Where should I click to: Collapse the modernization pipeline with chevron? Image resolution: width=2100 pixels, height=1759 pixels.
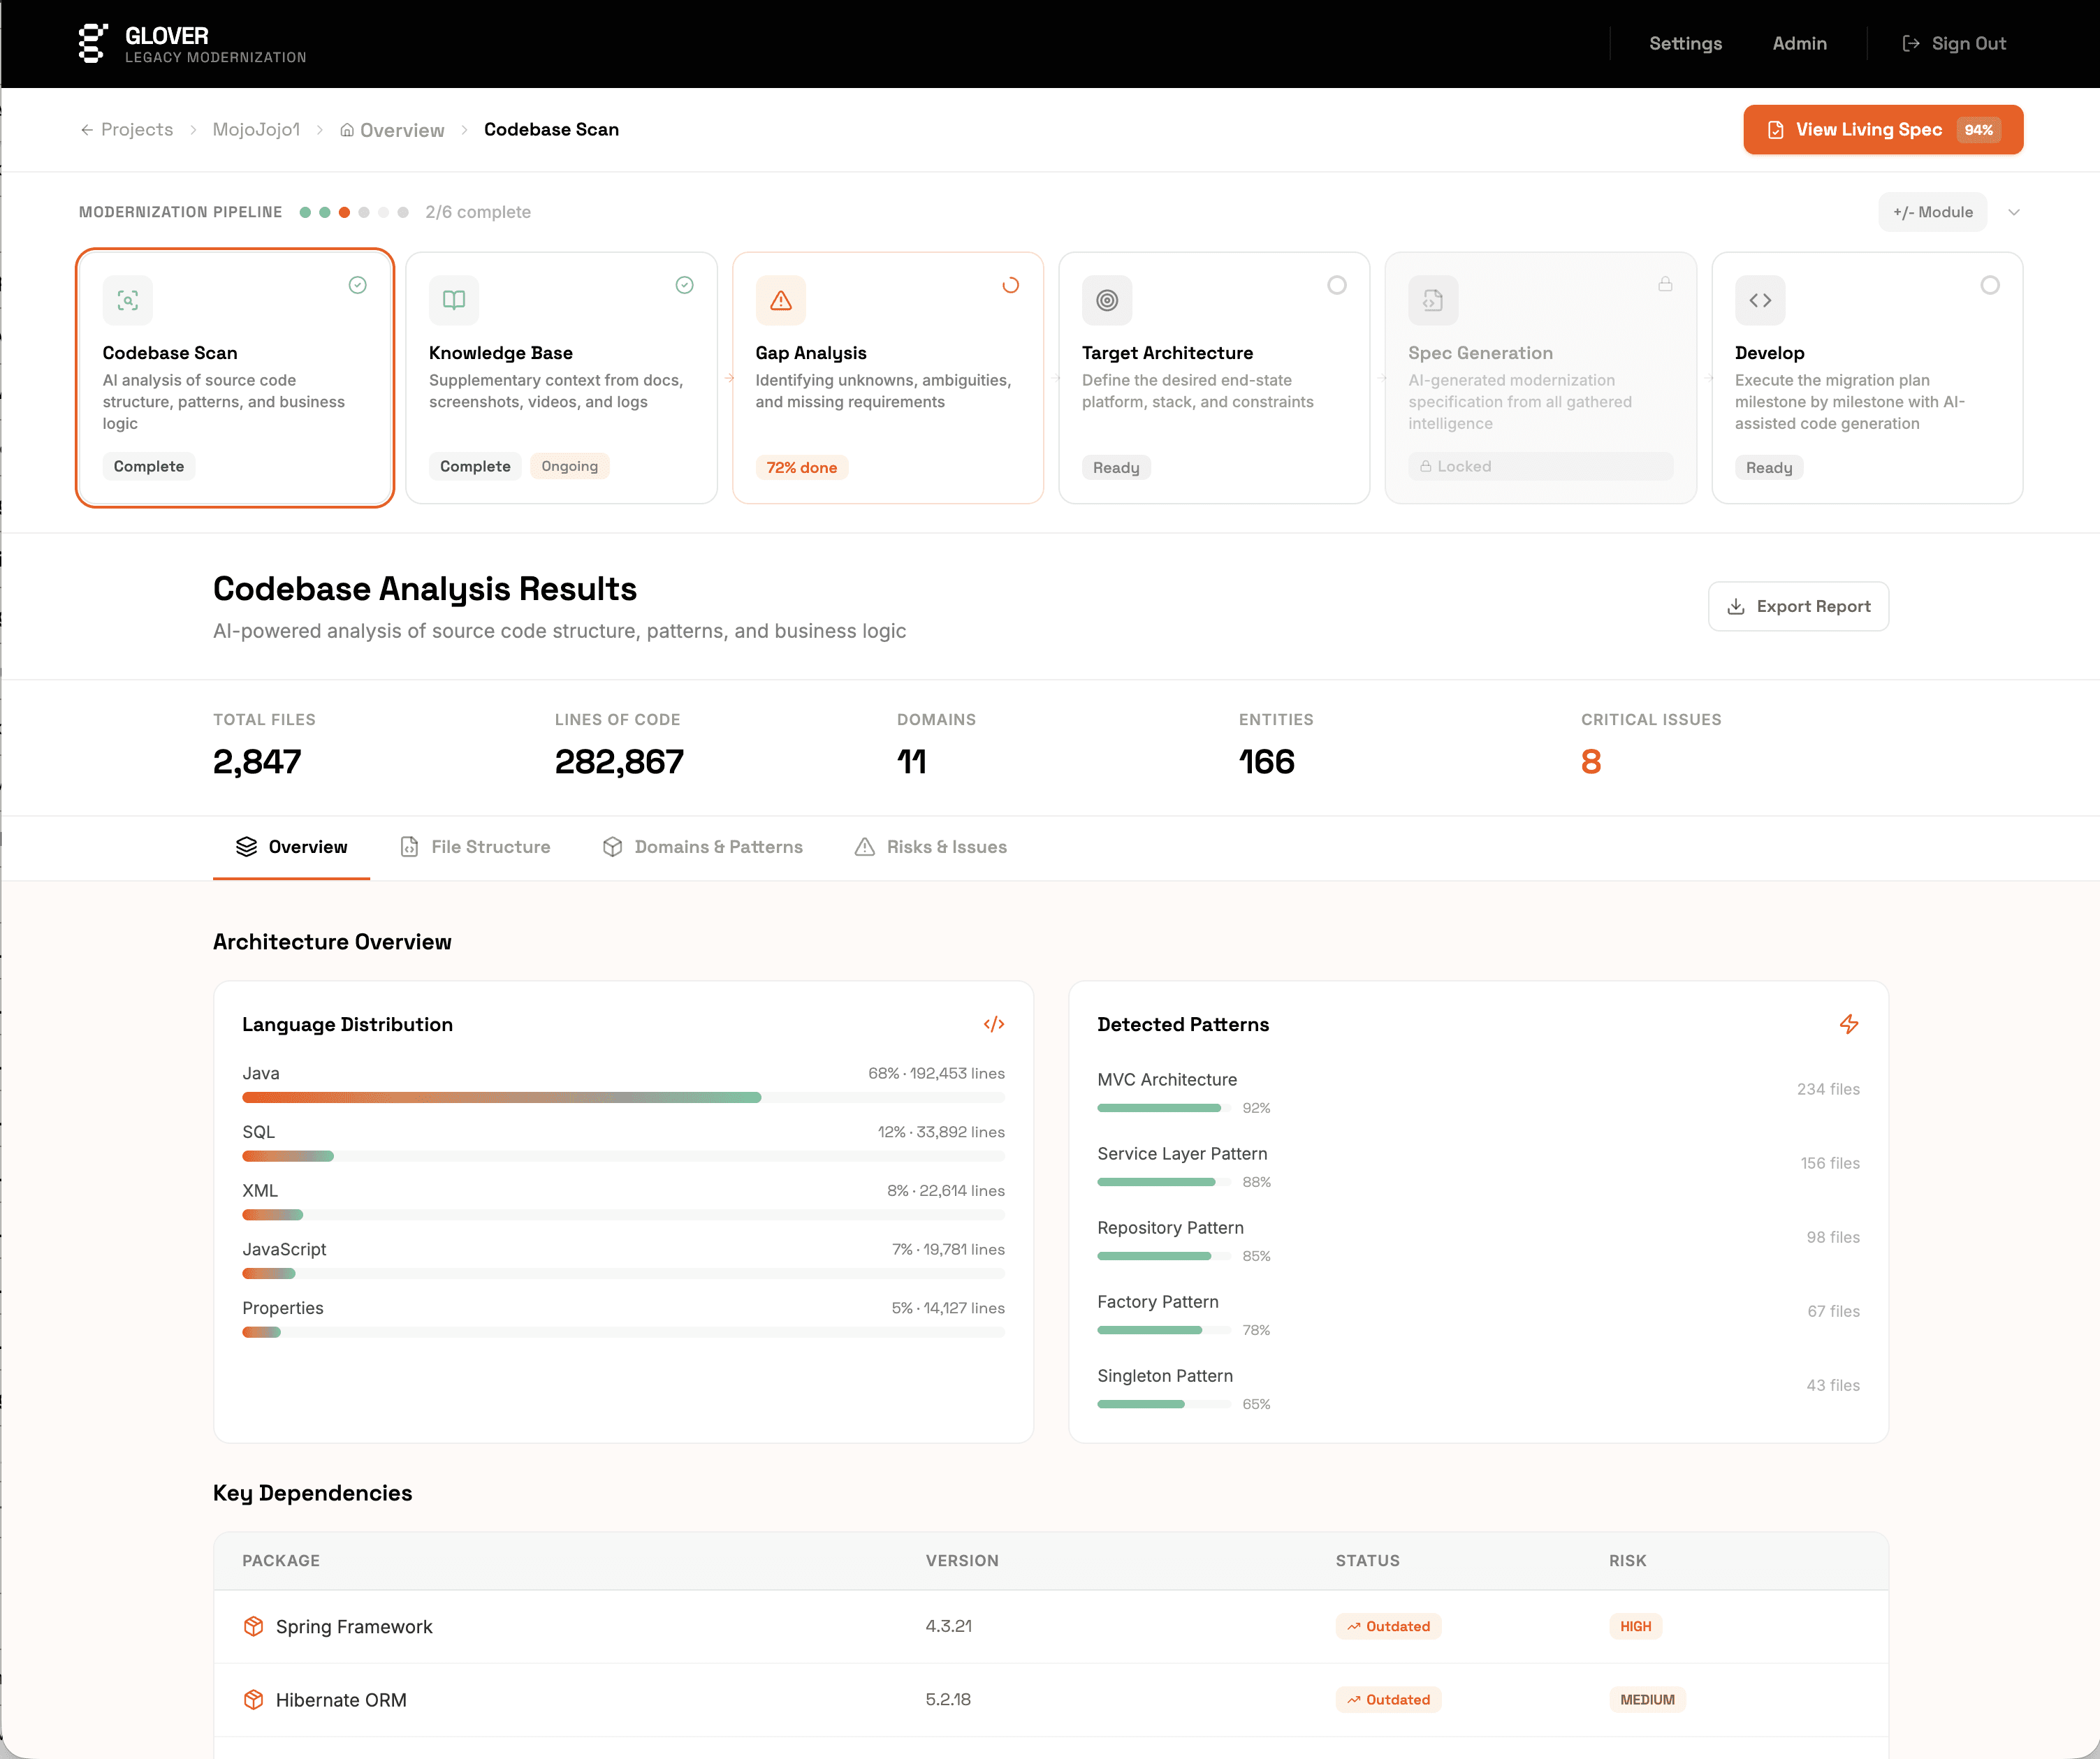coord(2014,212)
